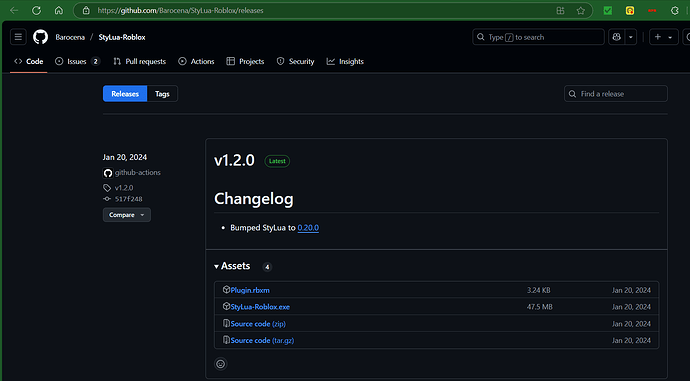This screenshot has width=690, height=381.
Task: Click the Jan 20, 2024 release date in sidebar
Action: pyautogui.click(x=125, y=157)
